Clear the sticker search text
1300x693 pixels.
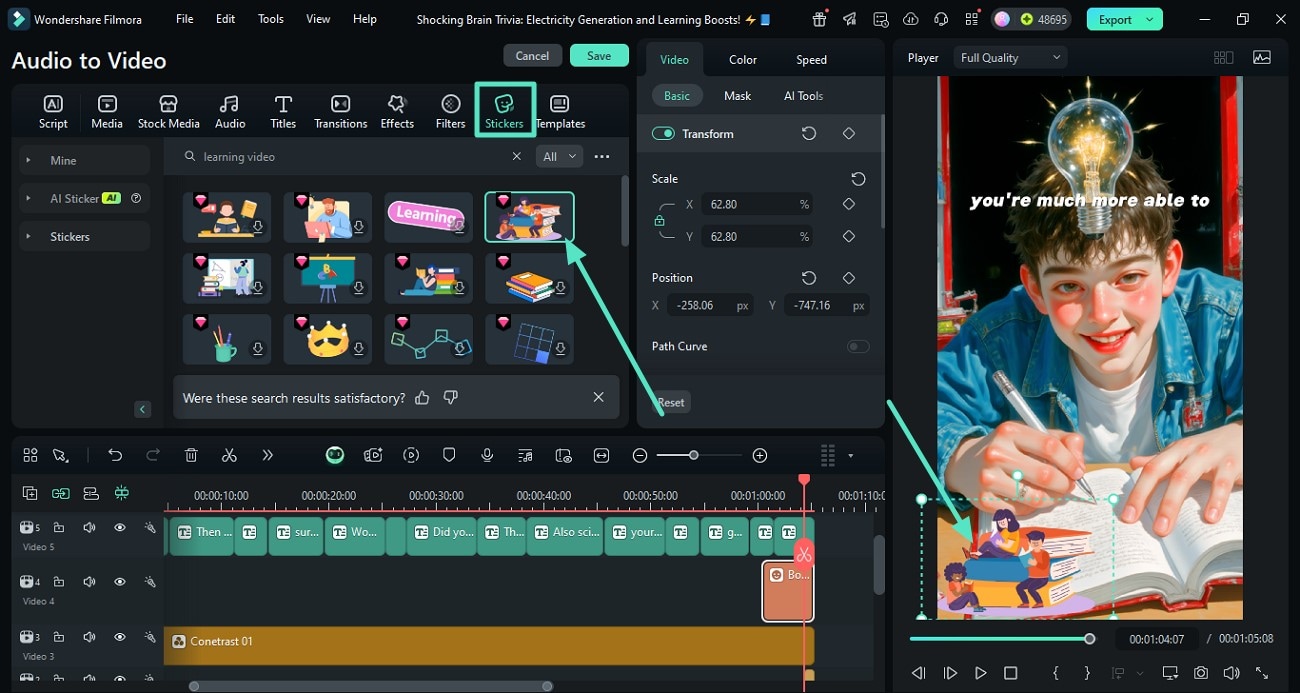coord(517,156)
